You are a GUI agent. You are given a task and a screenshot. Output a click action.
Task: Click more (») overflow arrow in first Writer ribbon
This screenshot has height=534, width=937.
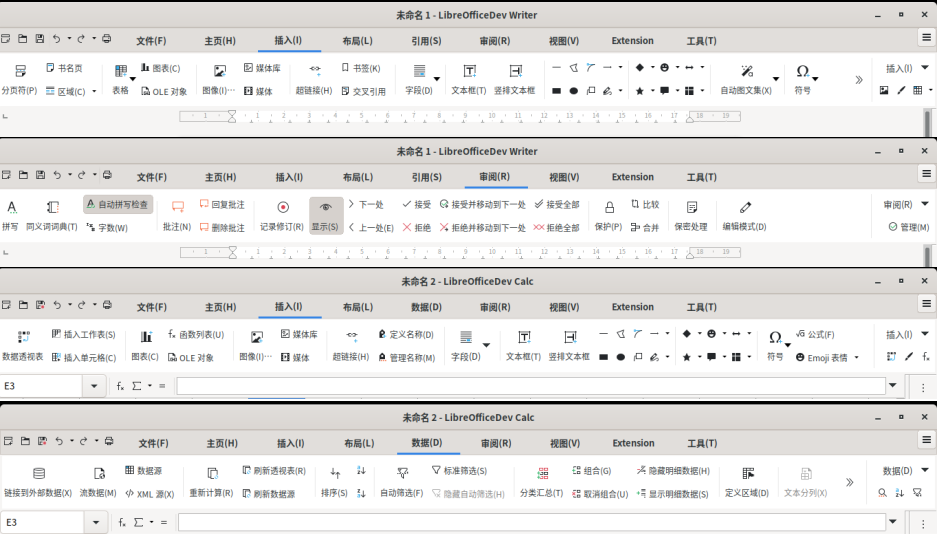click(859, 79)
